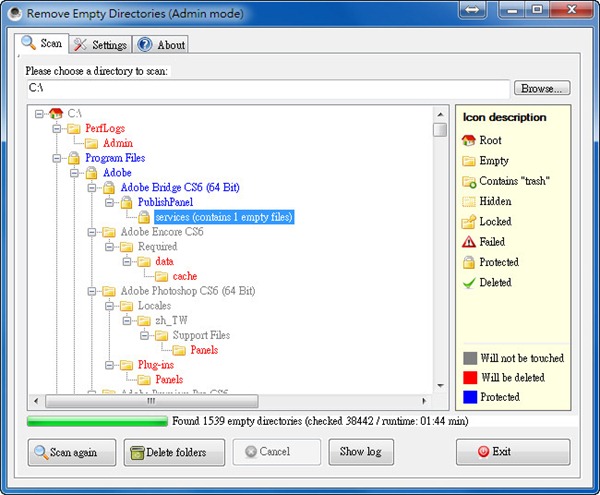Collapse Adobe Encore CS6 node

point(92,232)
